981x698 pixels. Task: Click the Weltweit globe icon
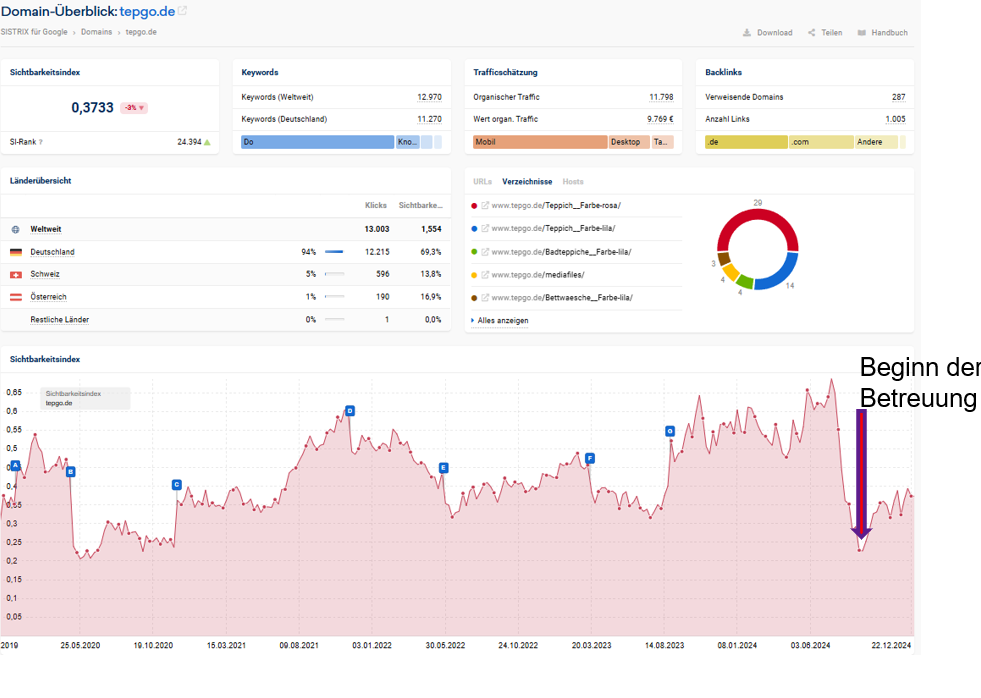click(x=16, y=229)
